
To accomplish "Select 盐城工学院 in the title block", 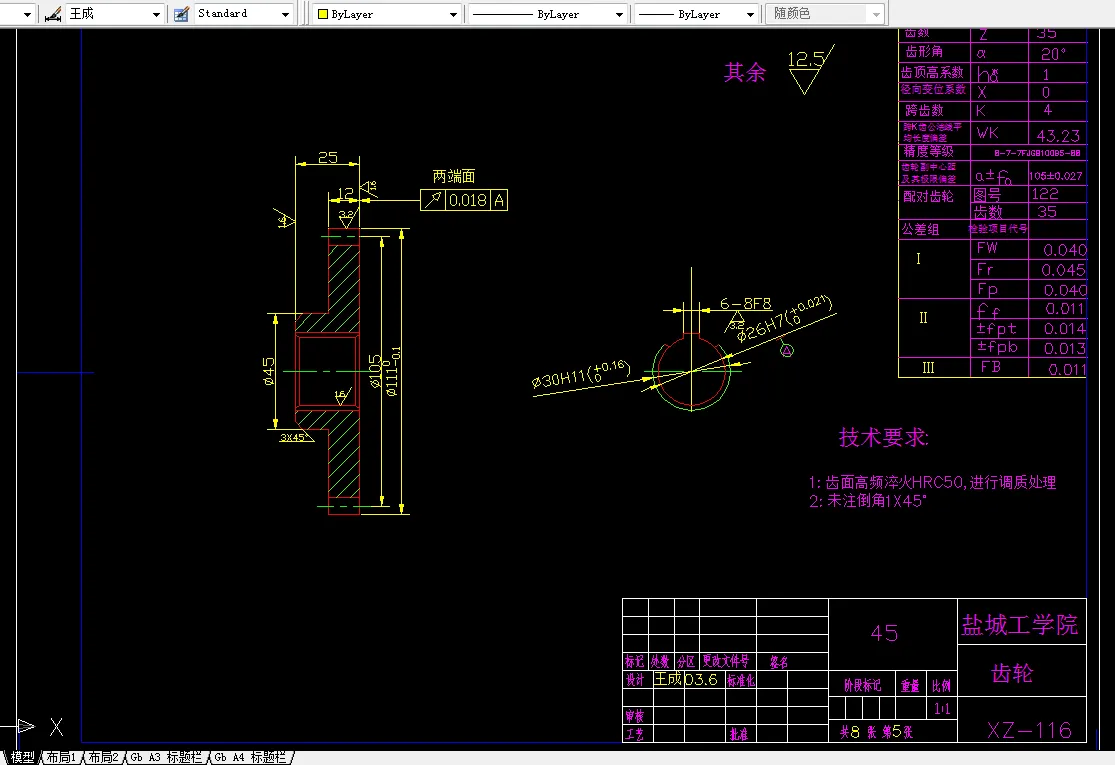I will click(x=1020, y=626).
